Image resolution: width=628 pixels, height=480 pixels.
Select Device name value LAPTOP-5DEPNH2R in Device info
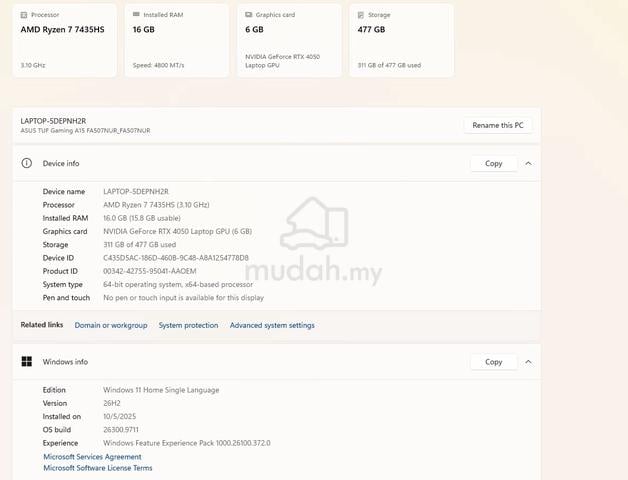point(136,192)
